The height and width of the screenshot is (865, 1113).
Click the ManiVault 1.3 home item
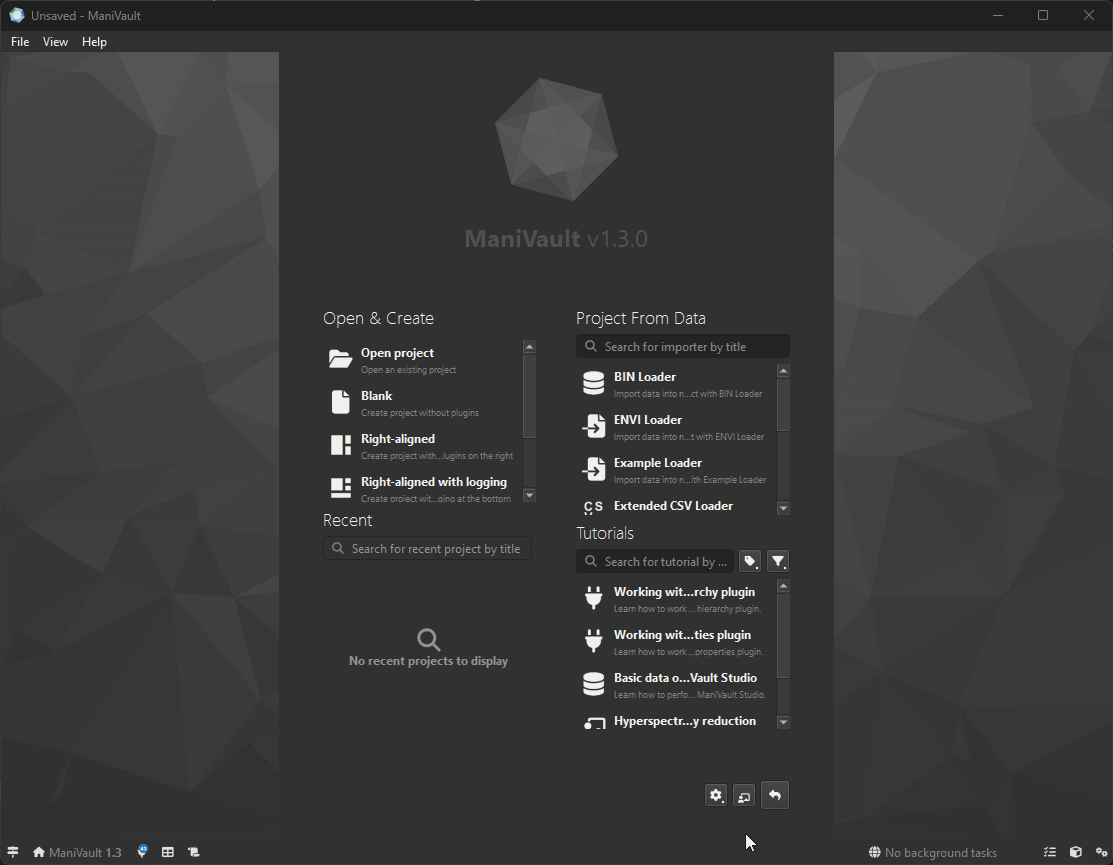click(77, 852)
